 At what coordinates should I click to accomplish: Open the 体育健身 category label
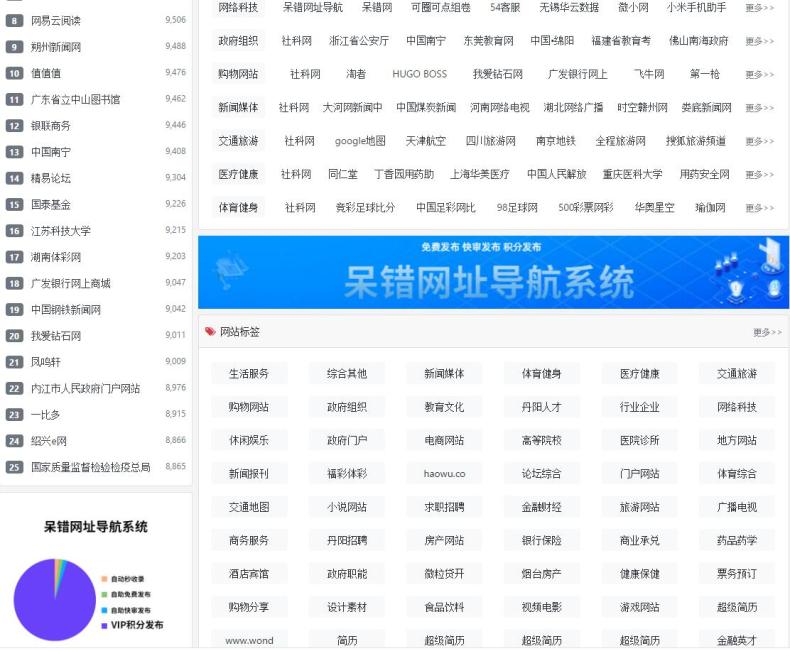(x=238, y=208)
